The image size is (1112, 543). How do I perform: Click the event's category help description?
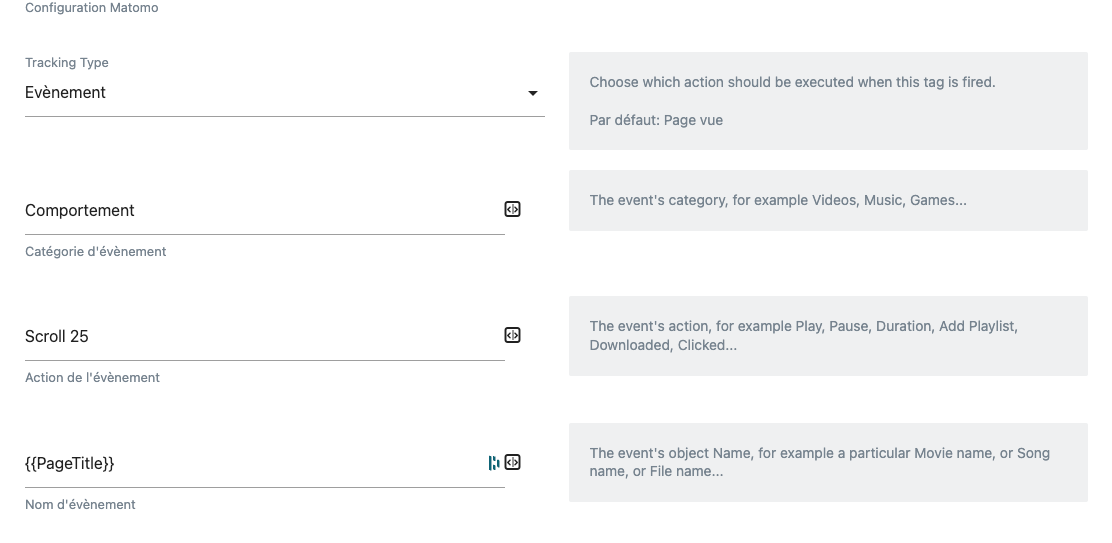coord(778,200)
